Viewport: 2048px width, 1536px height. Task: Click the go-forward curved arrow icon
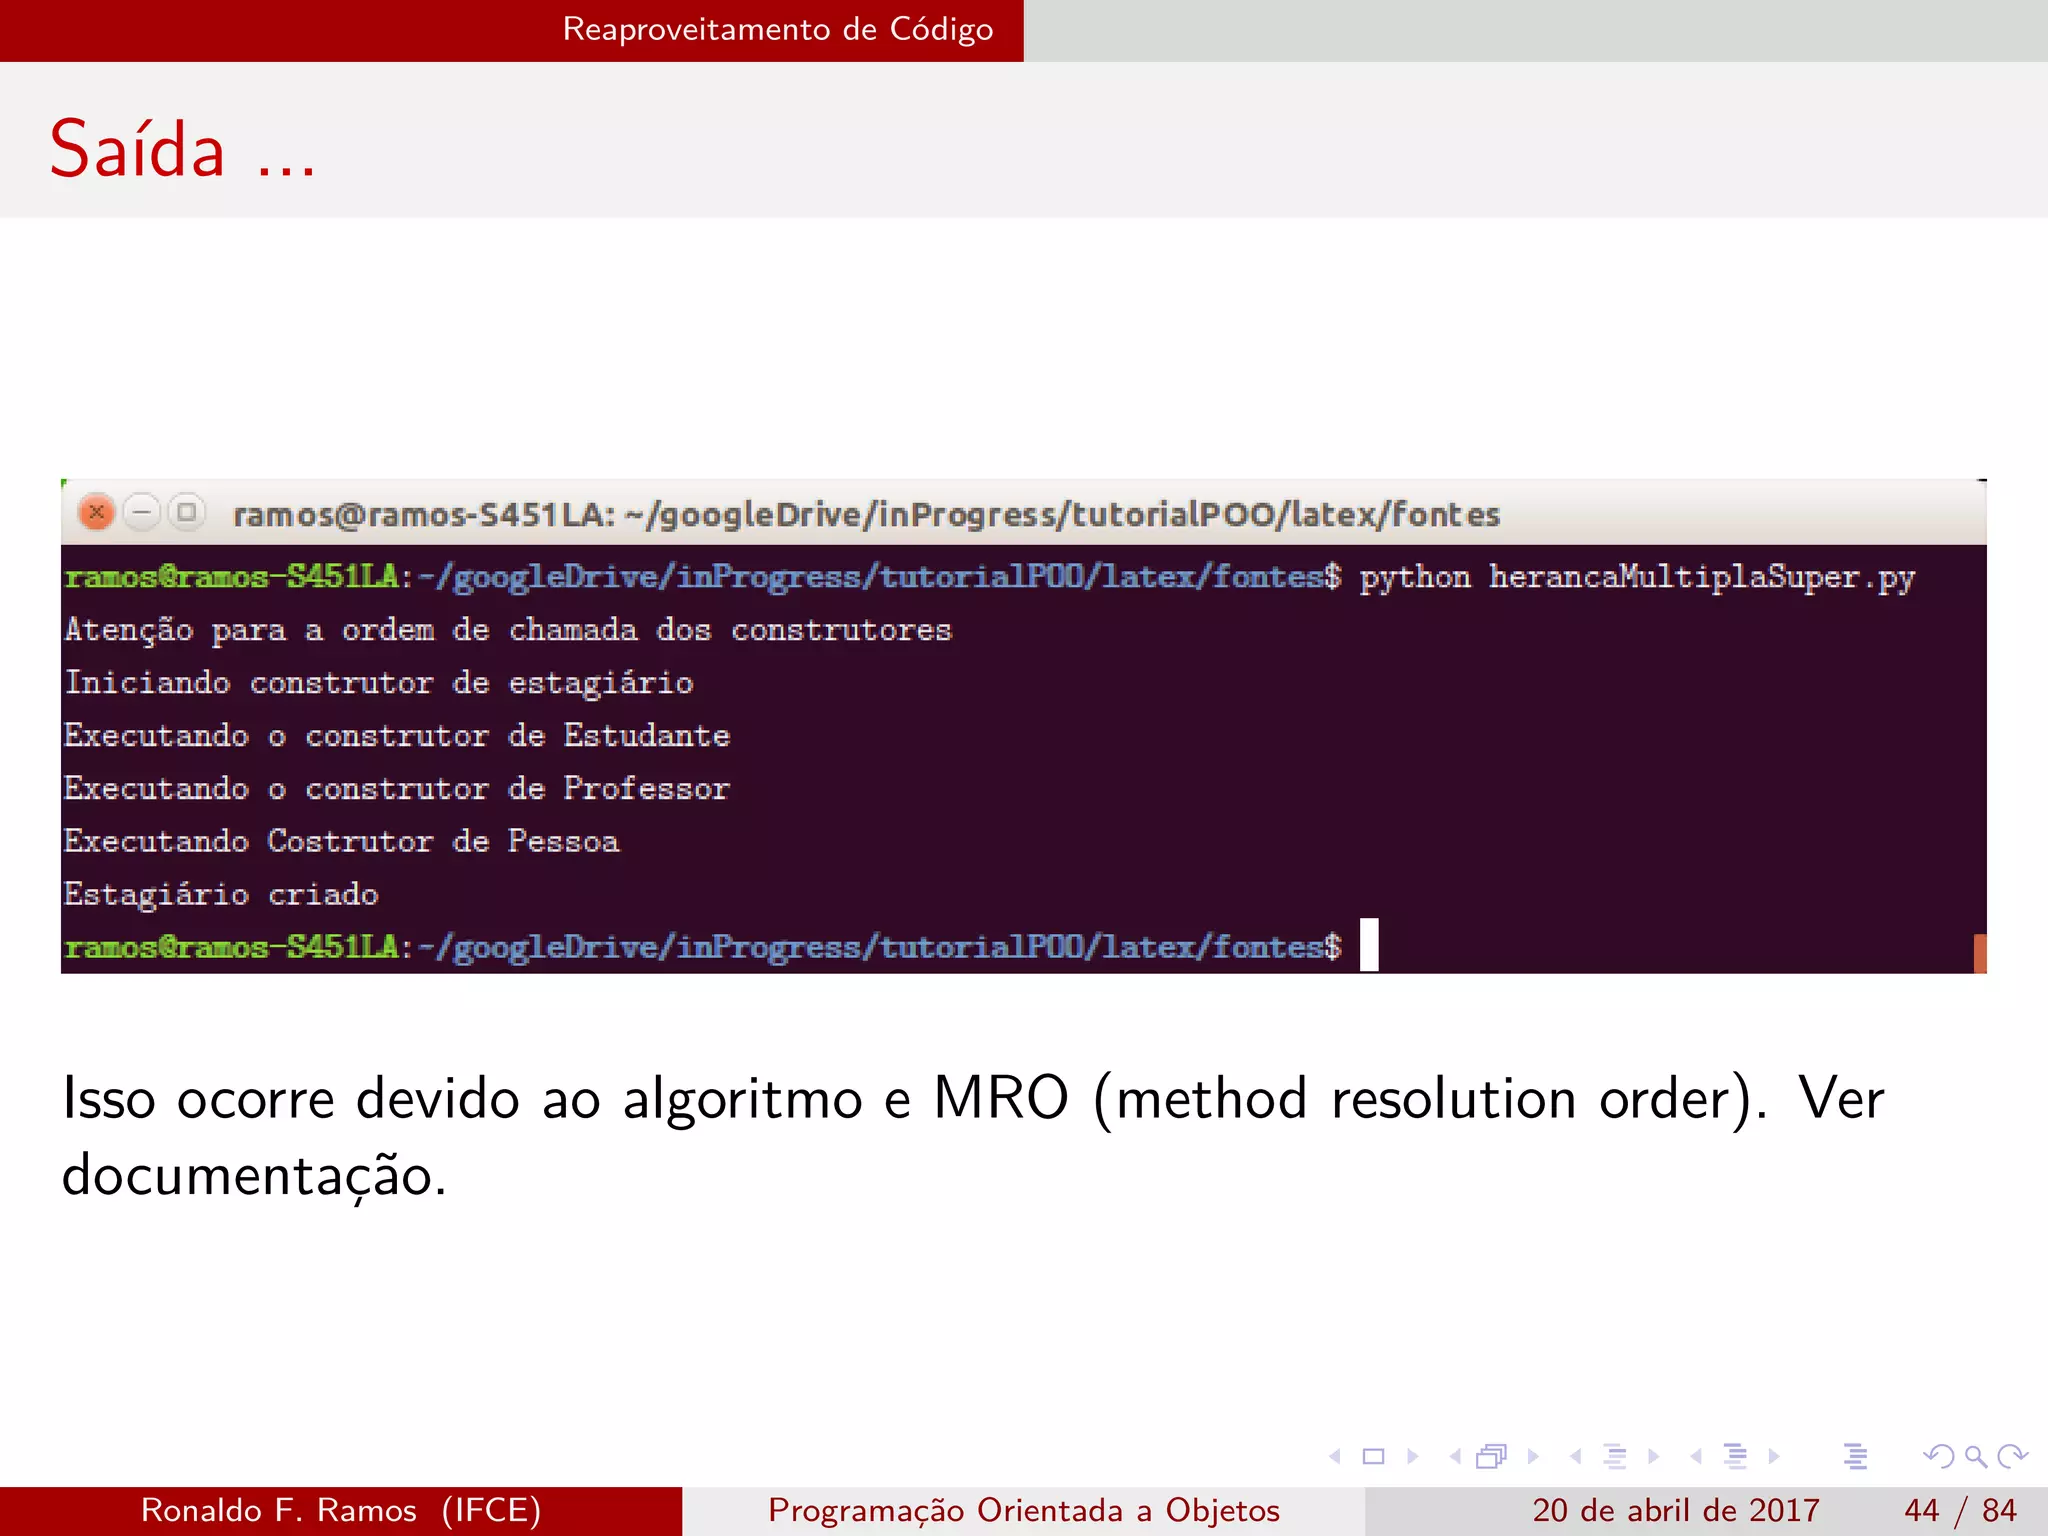click(x=2012, y=1456)
